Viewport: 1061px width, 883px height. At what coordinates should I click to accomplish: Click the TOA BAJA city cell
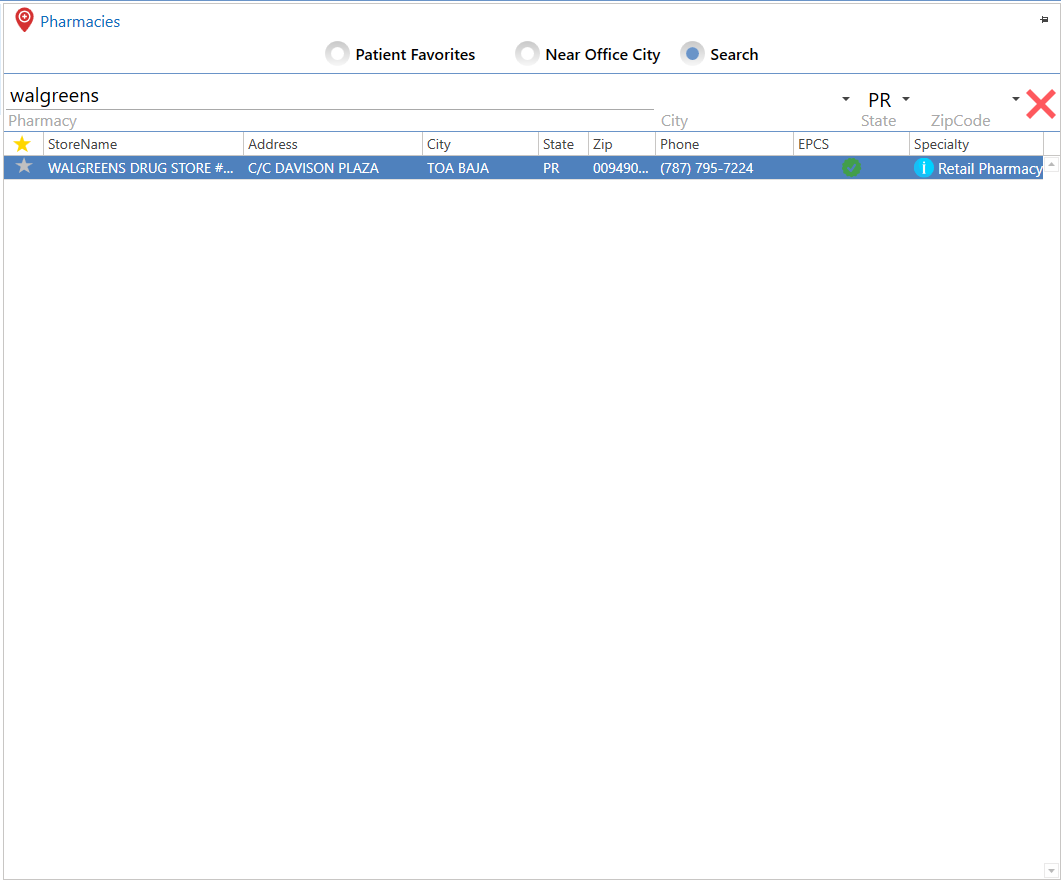pos(457,168)
